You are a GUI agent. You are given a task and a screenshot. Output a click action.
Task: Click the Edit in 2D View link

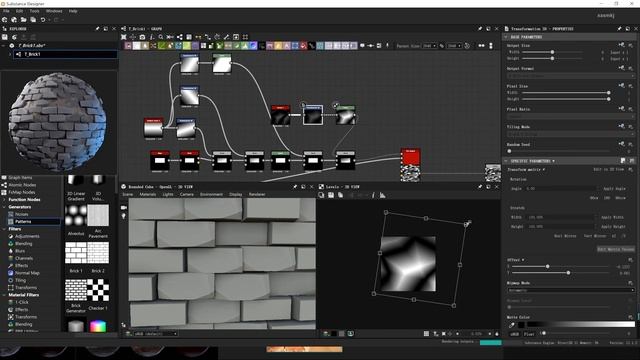pos(609,169)
